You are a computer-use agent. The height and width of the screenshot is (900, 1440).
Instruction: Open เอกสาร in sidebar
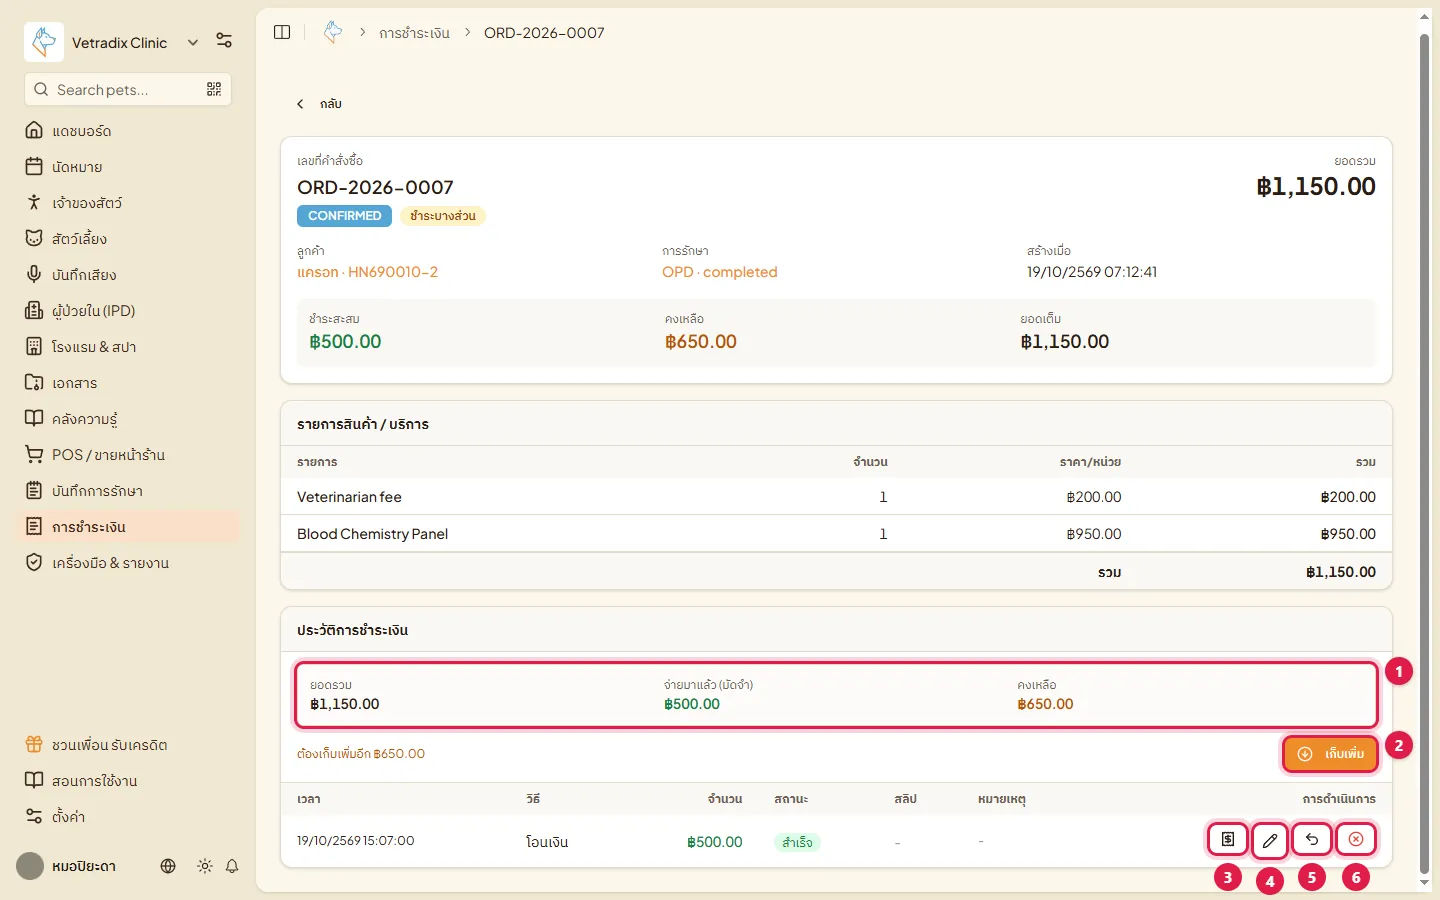point(128,383)
